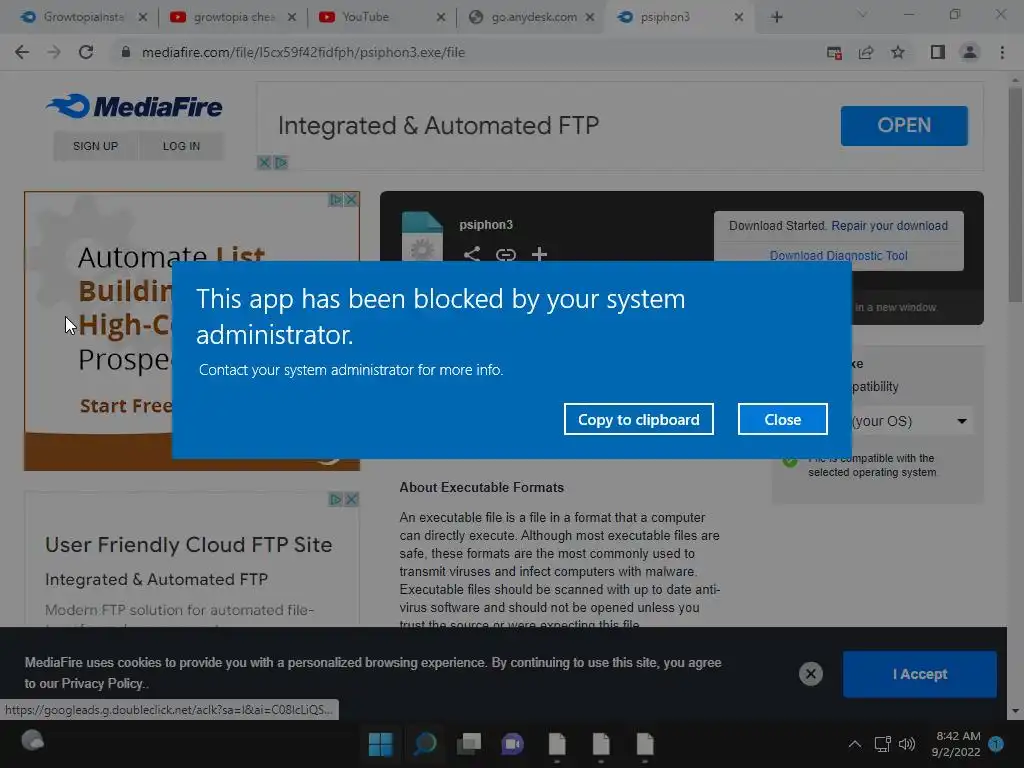This screenshot has width=1024, height=768.
Task: Click the SIGN UP button
Action: point(95,146)
